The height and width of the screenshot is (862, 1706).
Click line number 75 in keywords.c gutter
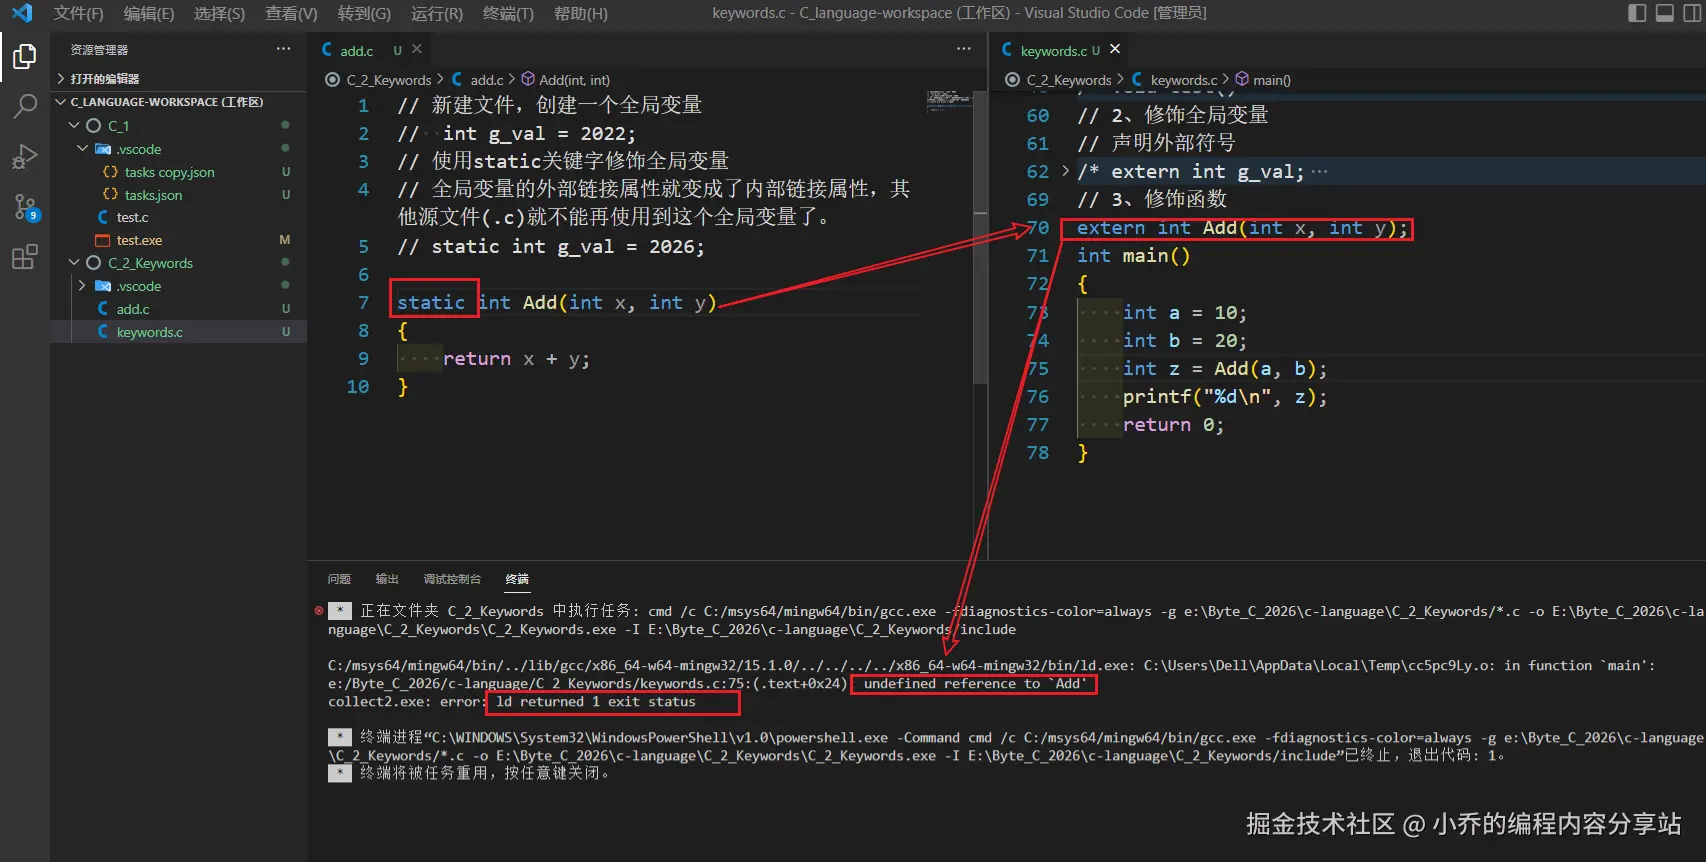(x=1038, y=368)
